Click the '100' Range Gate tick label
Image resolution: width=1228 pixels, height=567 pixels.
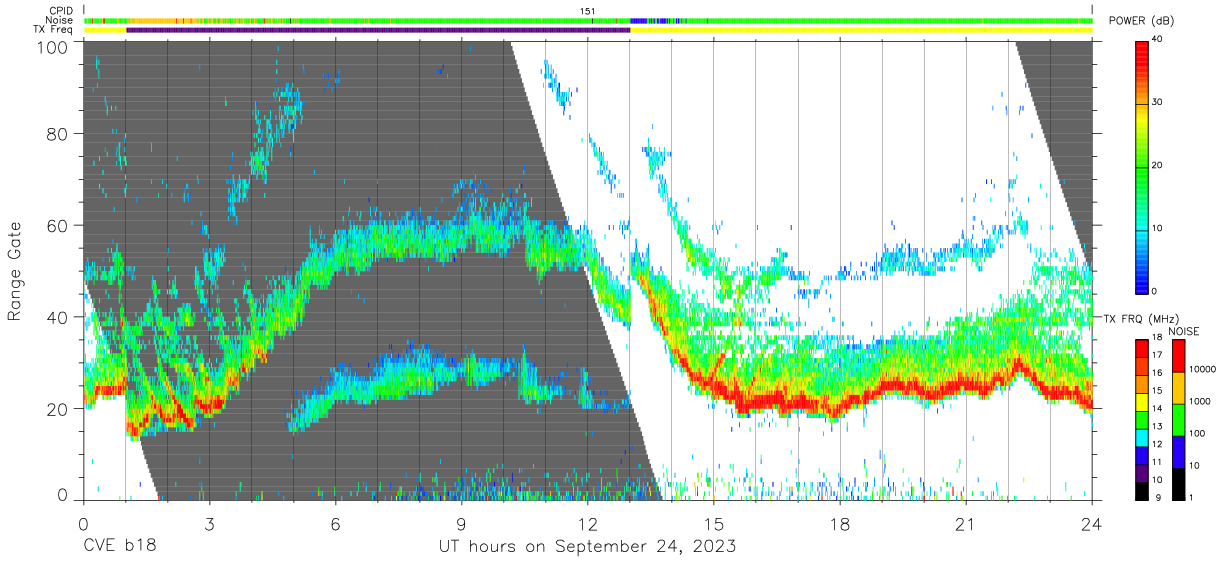click(x=52, y=46)
